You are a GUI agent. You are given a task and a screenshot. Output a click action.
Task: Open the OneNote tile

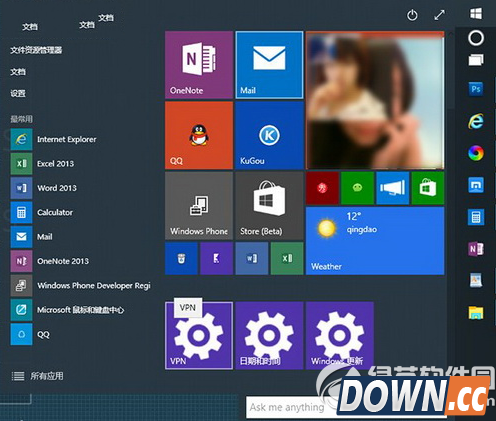pyautogui.click(x=199, y=65)
